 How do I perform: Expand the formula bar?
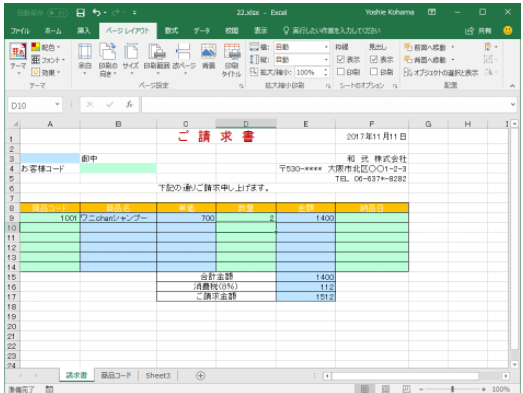click(513, 105)
